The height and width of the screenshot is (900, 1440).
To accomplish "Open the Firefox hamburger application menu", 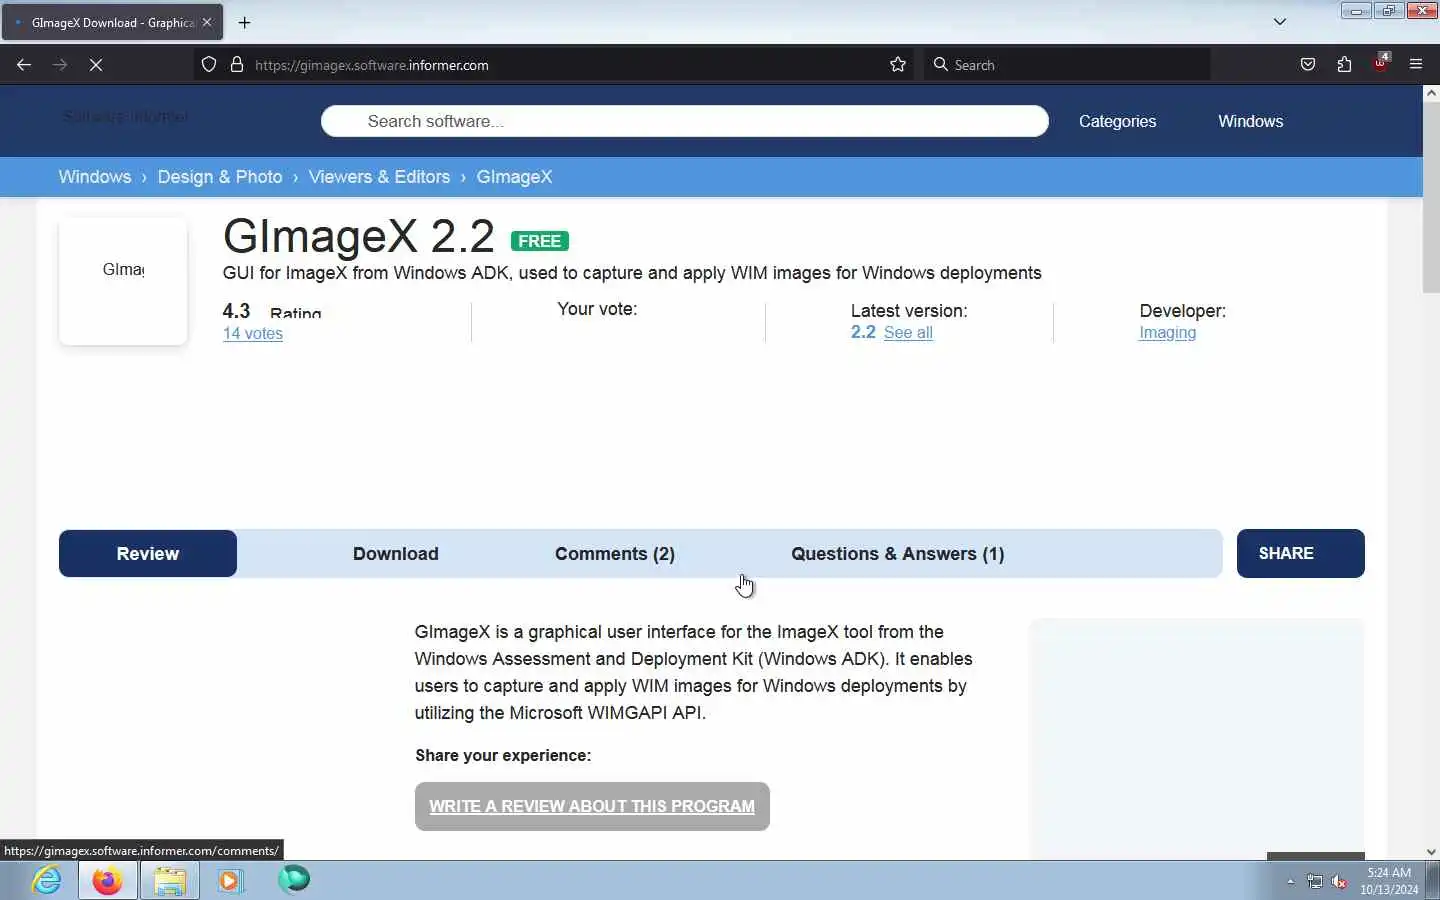I will pyautogui.click(x=1416, y=65).
